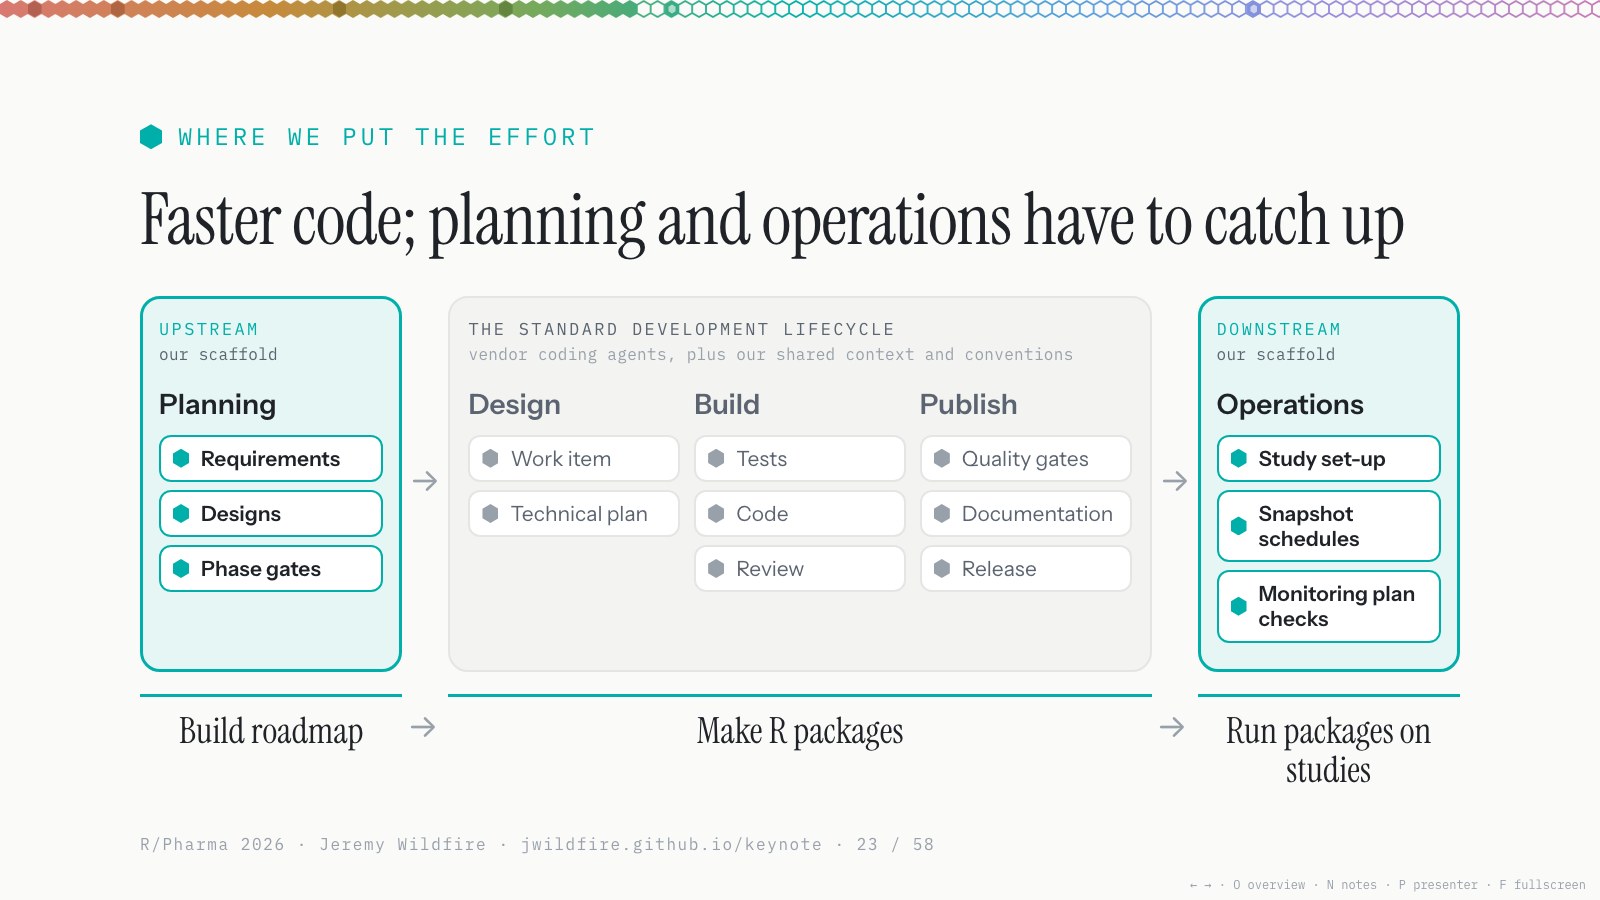Image resolution: width=1600 pixels, height=900 pixels.
Task: Select the Requirements card label
Action: (270, 458)
